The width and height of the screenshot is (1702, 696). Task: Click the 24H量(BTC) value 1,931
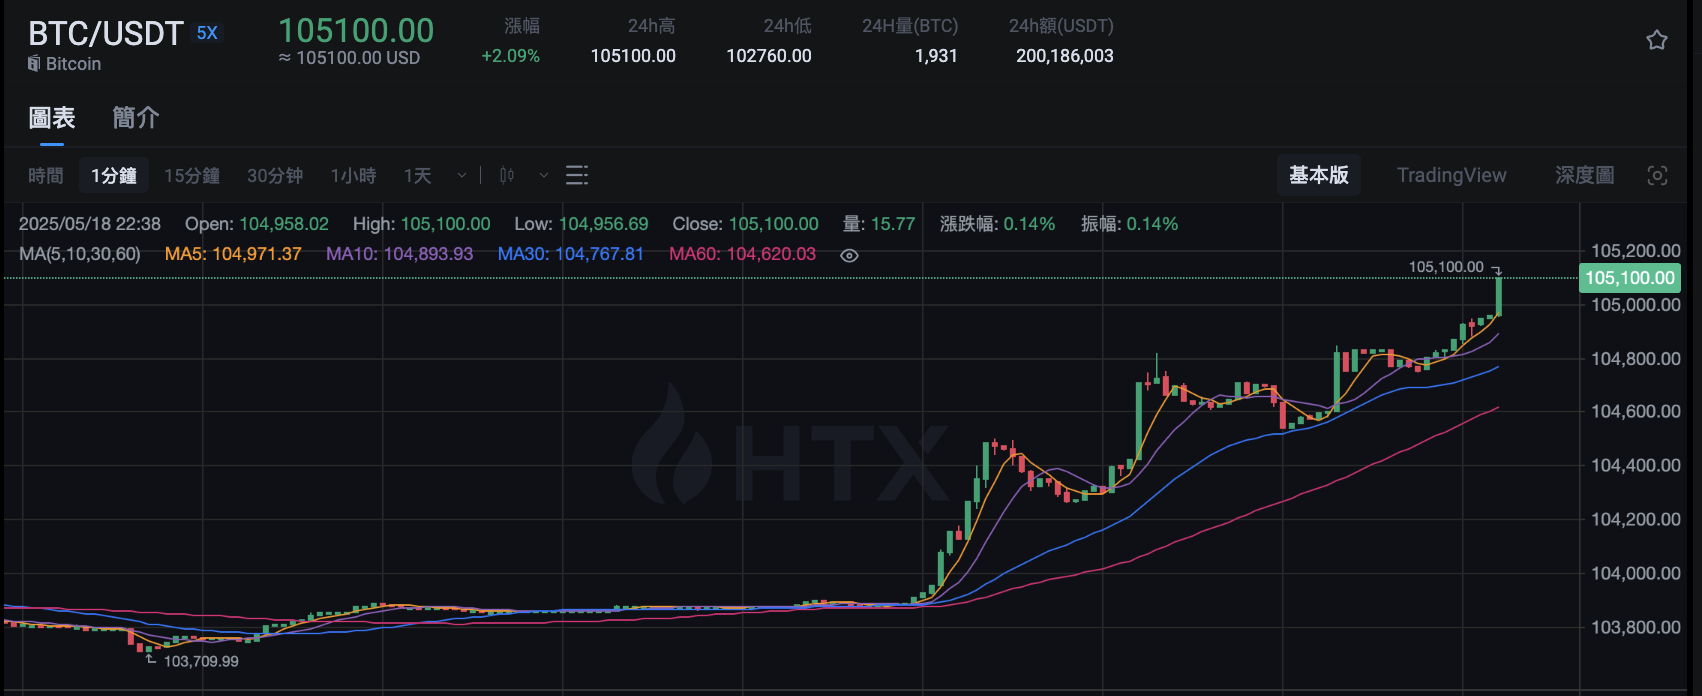coord(936,56)
